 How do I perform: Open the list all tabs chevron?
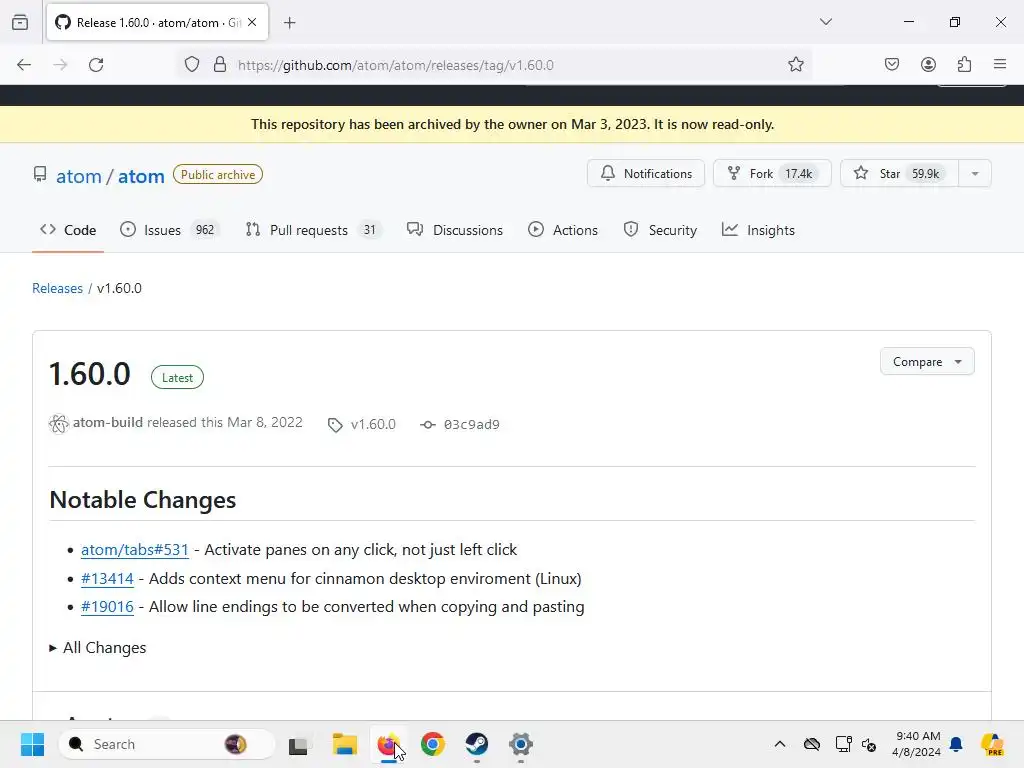pyautogui.click(x=825, y=22)
